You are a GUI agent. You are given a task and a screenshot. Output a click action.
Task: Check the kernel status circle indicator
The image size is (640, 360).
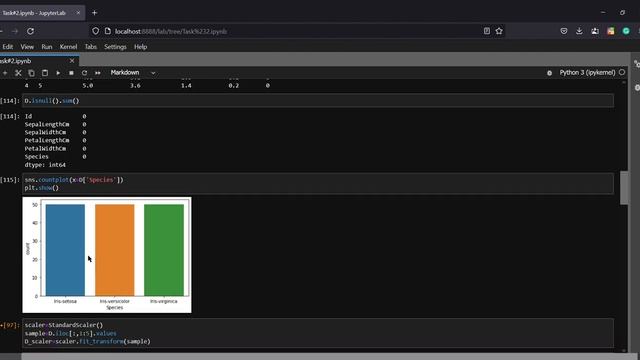tap(622, 72)
